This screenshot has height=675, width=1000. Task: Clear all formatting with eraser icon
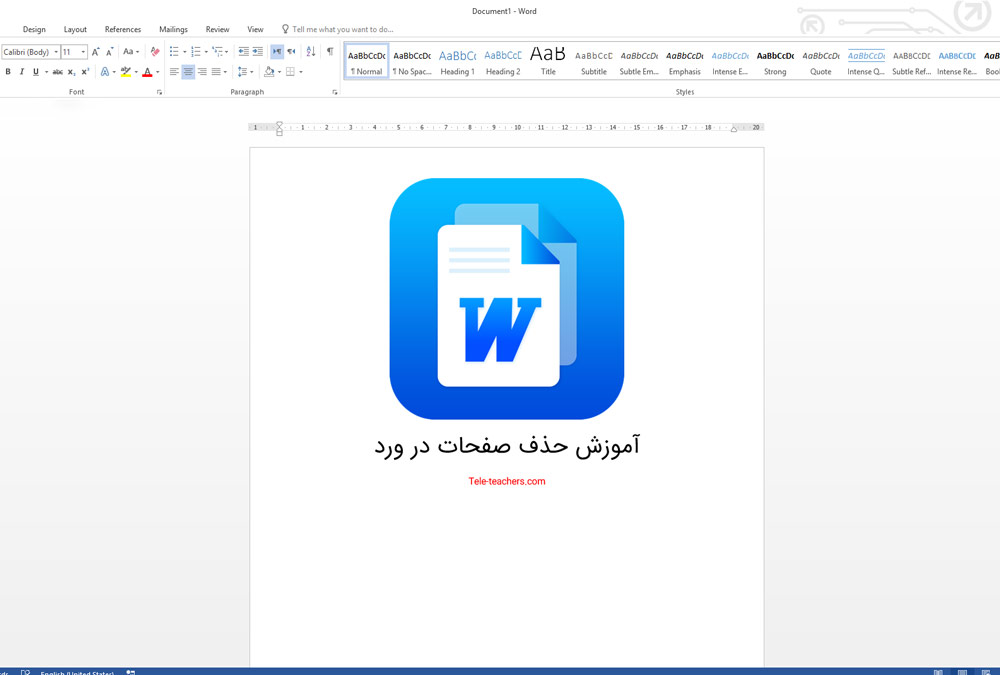(155, 52)
